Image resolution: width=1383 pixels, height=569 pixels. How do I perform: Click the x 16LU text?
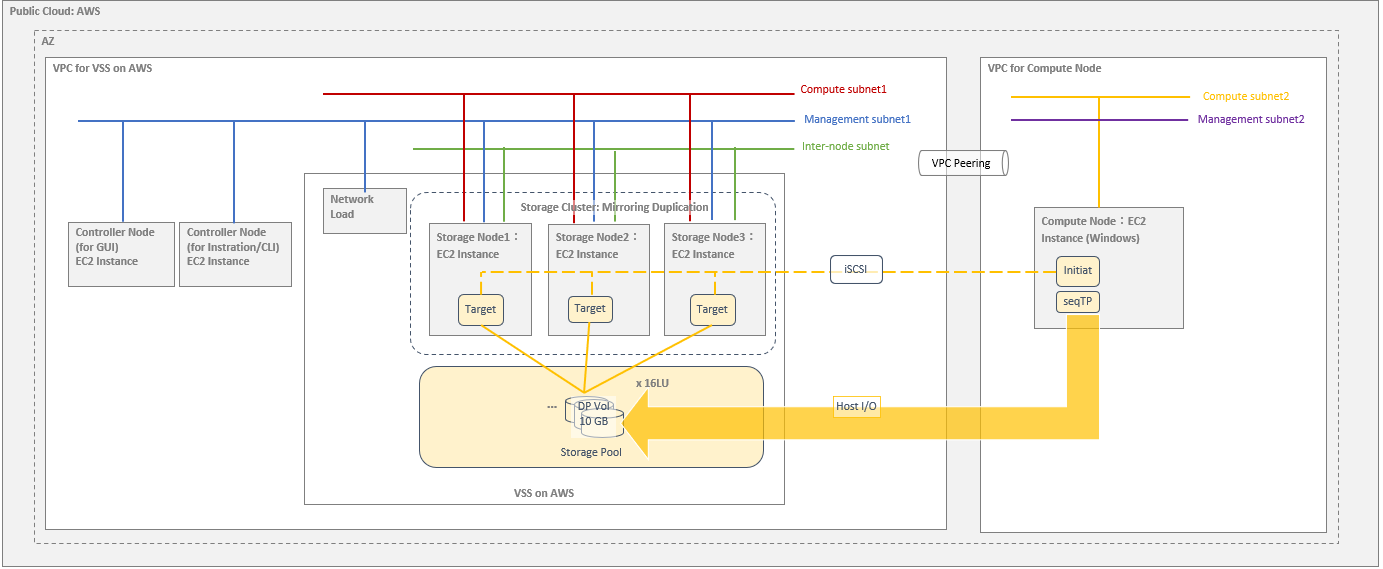coord(652,383)
